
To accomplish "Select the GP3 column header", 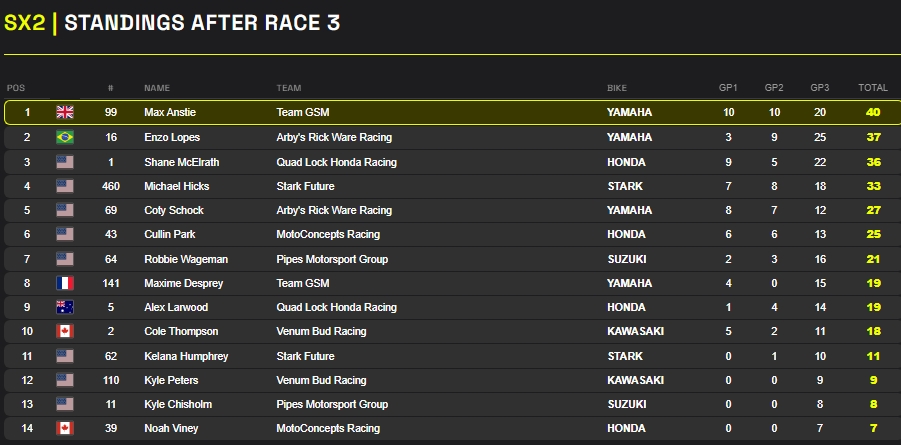I will [x=820, y=88].
